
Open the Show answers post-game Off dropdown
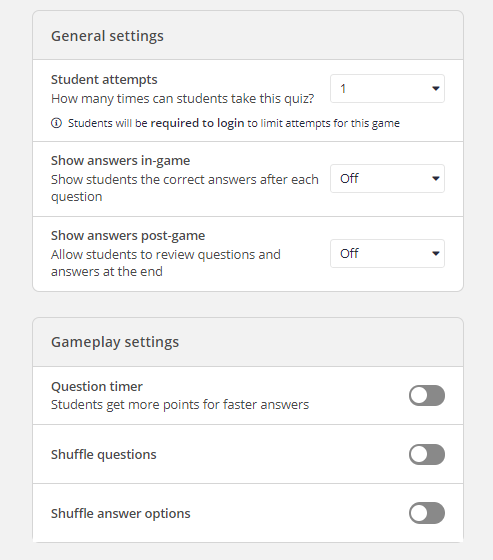[387, 254]
